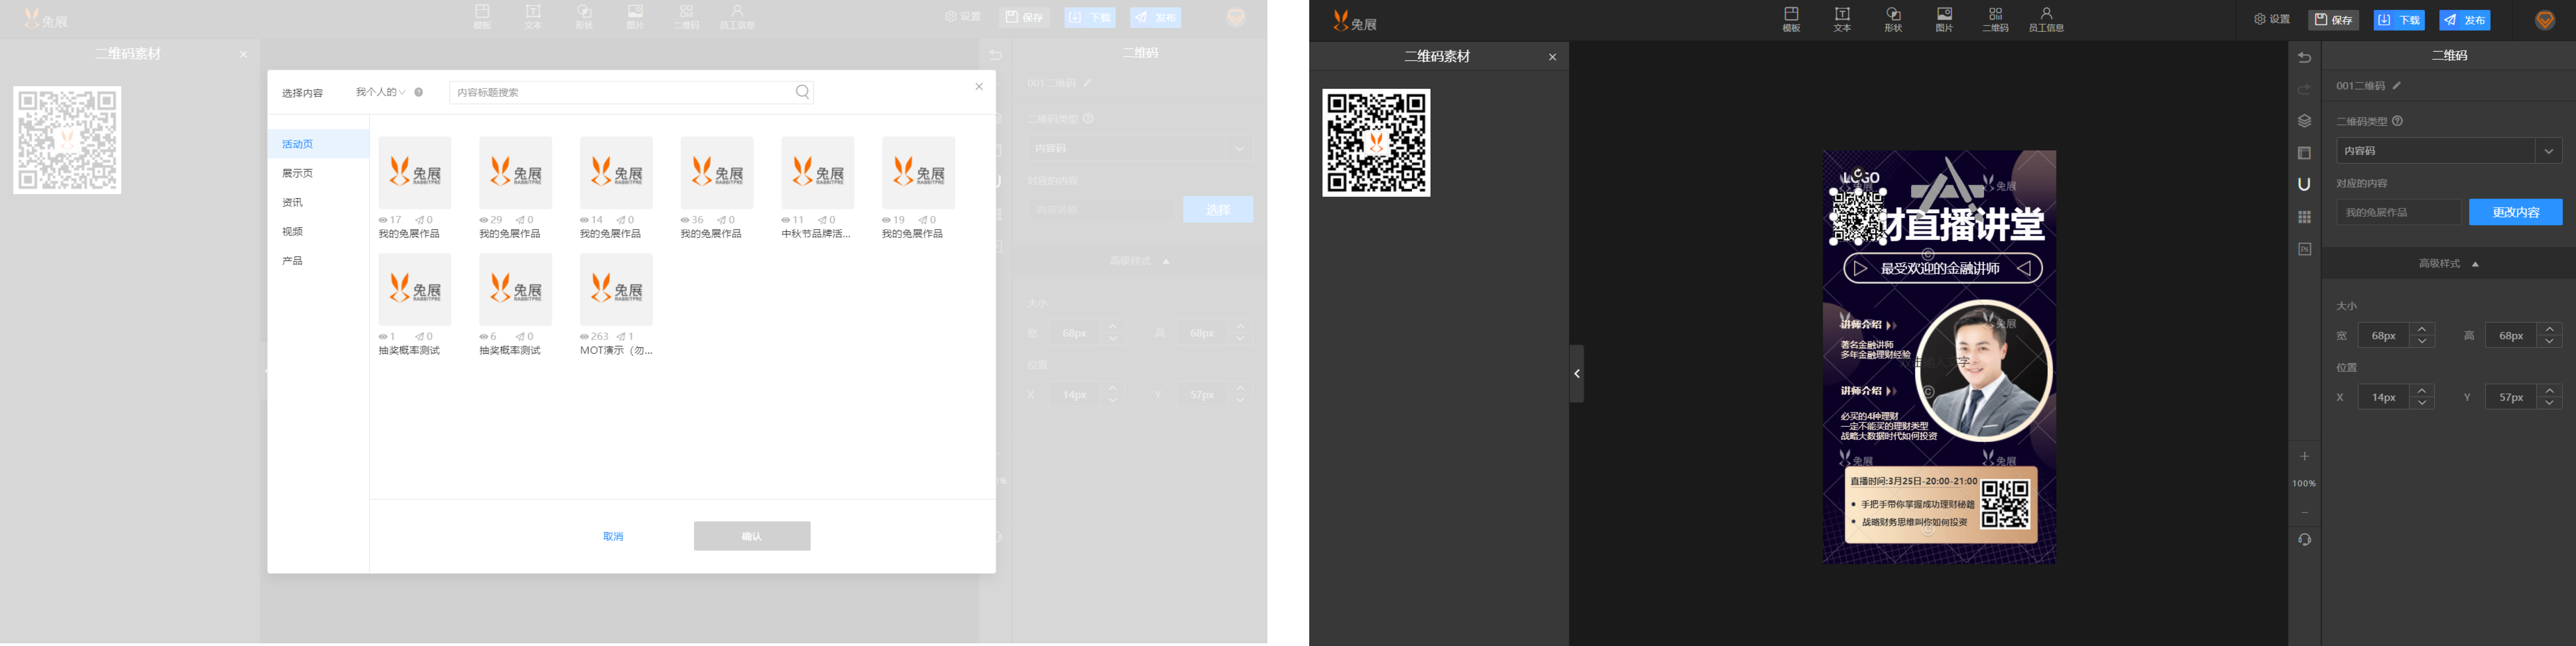Close the 选择内容 dialog
This screenshot has height=646, width=2576.
click(979, 87)
